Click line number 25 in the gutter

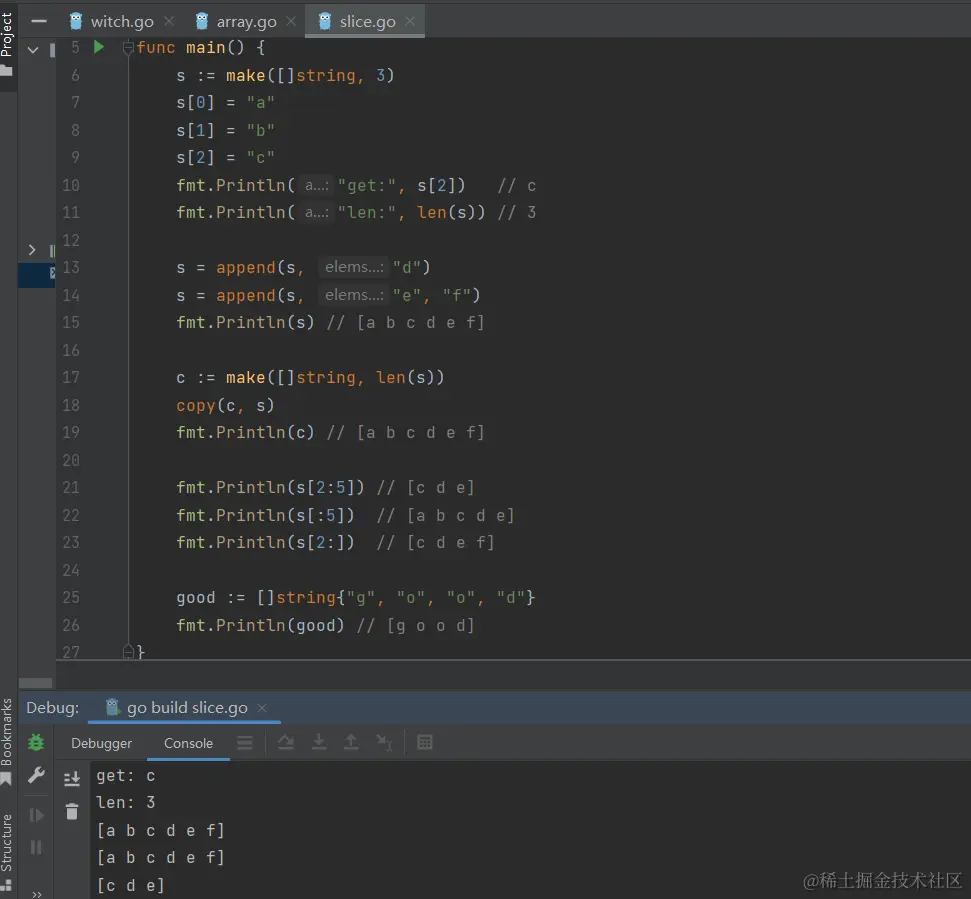[71, 597]
